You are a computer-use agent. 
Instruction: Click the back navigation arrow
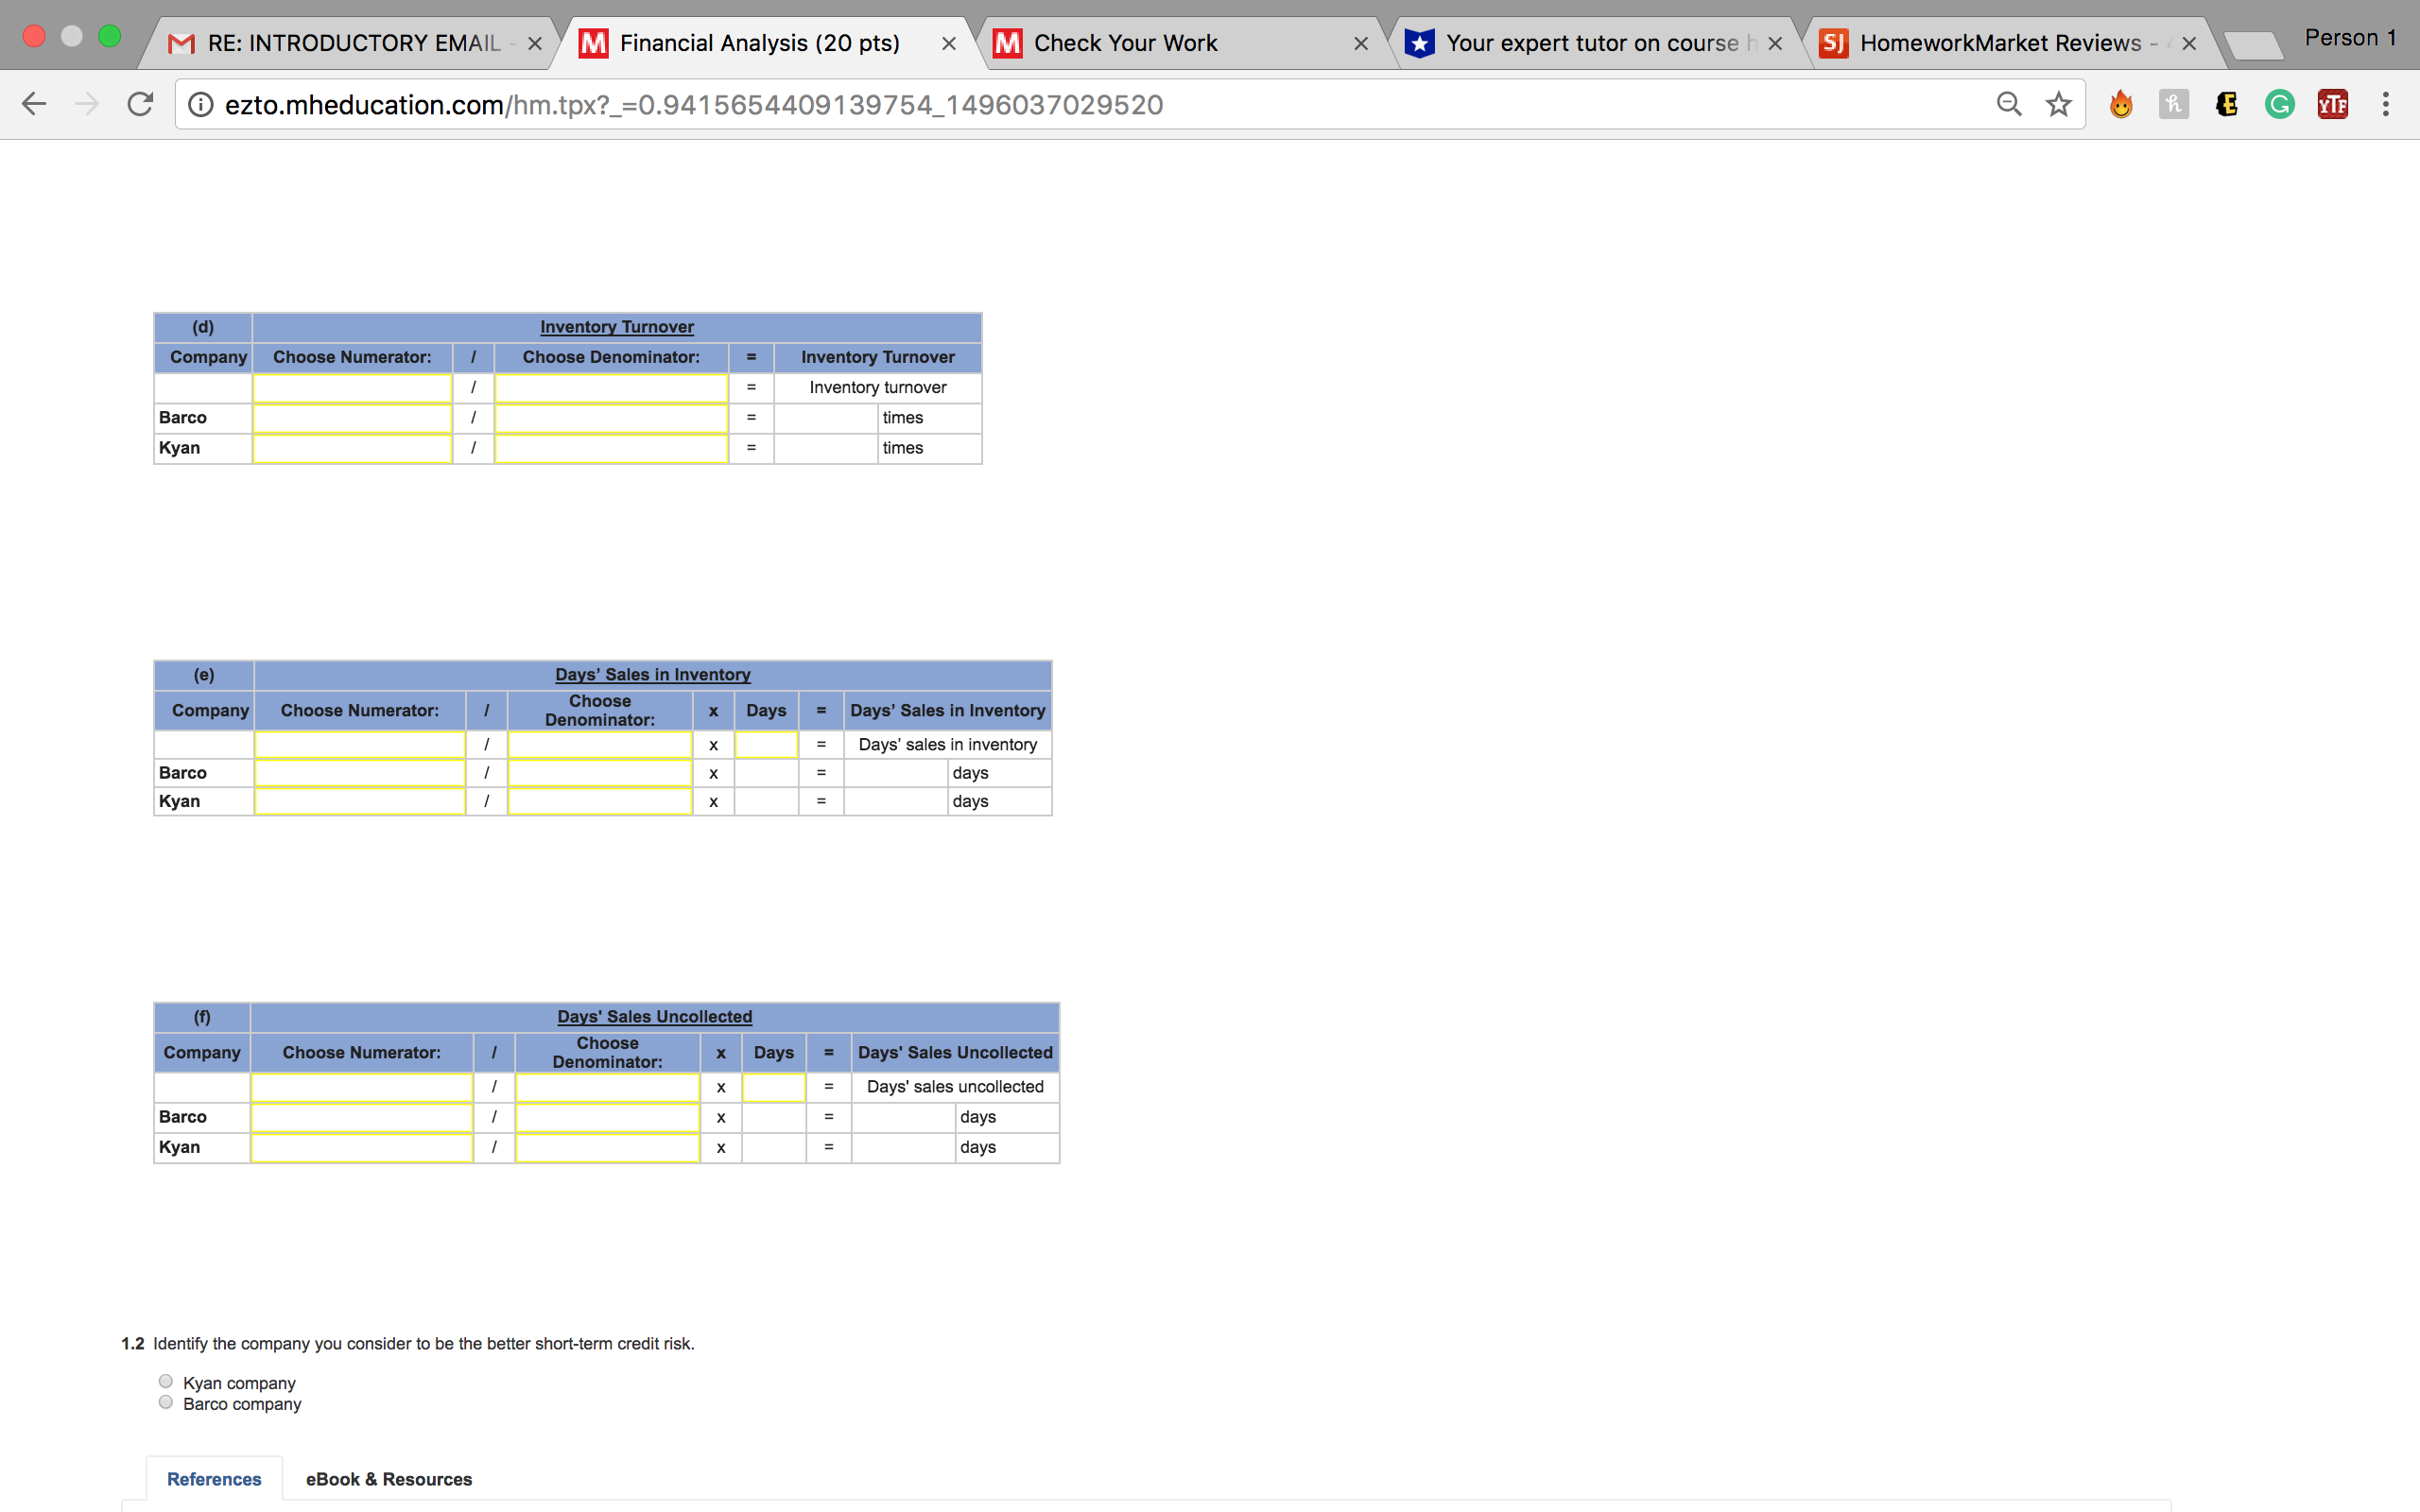tap(34, 104)
